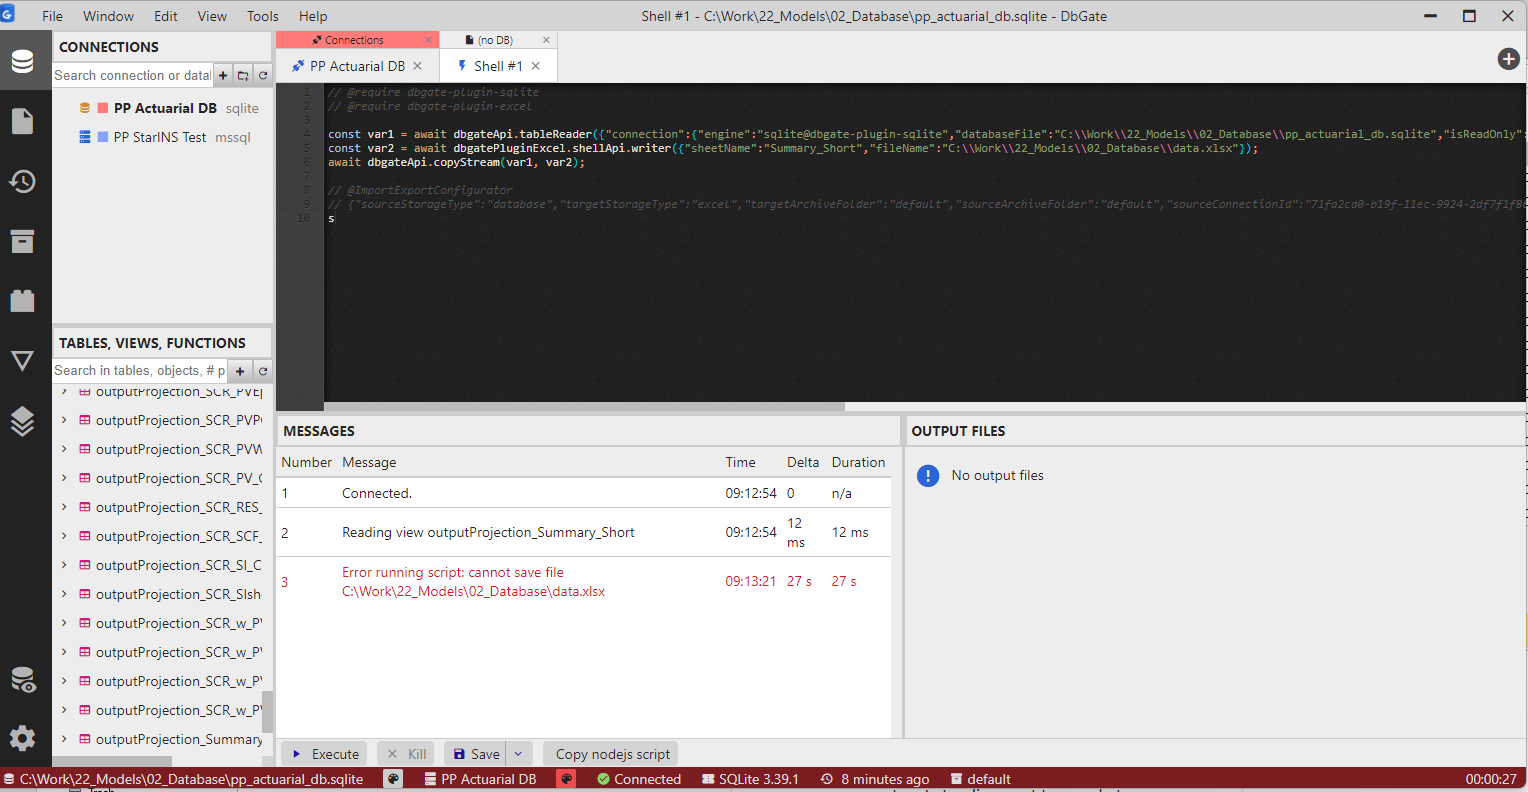Open the Compare Database sidebar icon
The width and height of the screenshot is (1528, 792).
(x=22, y=361)
